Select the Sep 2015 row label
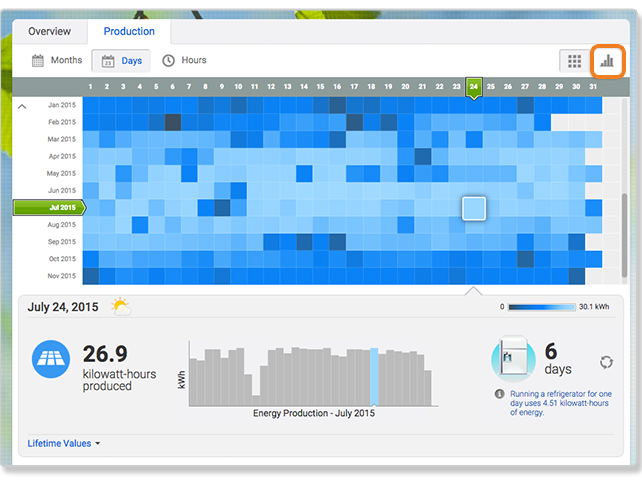642x480 pixels. (x=62, y=242)
